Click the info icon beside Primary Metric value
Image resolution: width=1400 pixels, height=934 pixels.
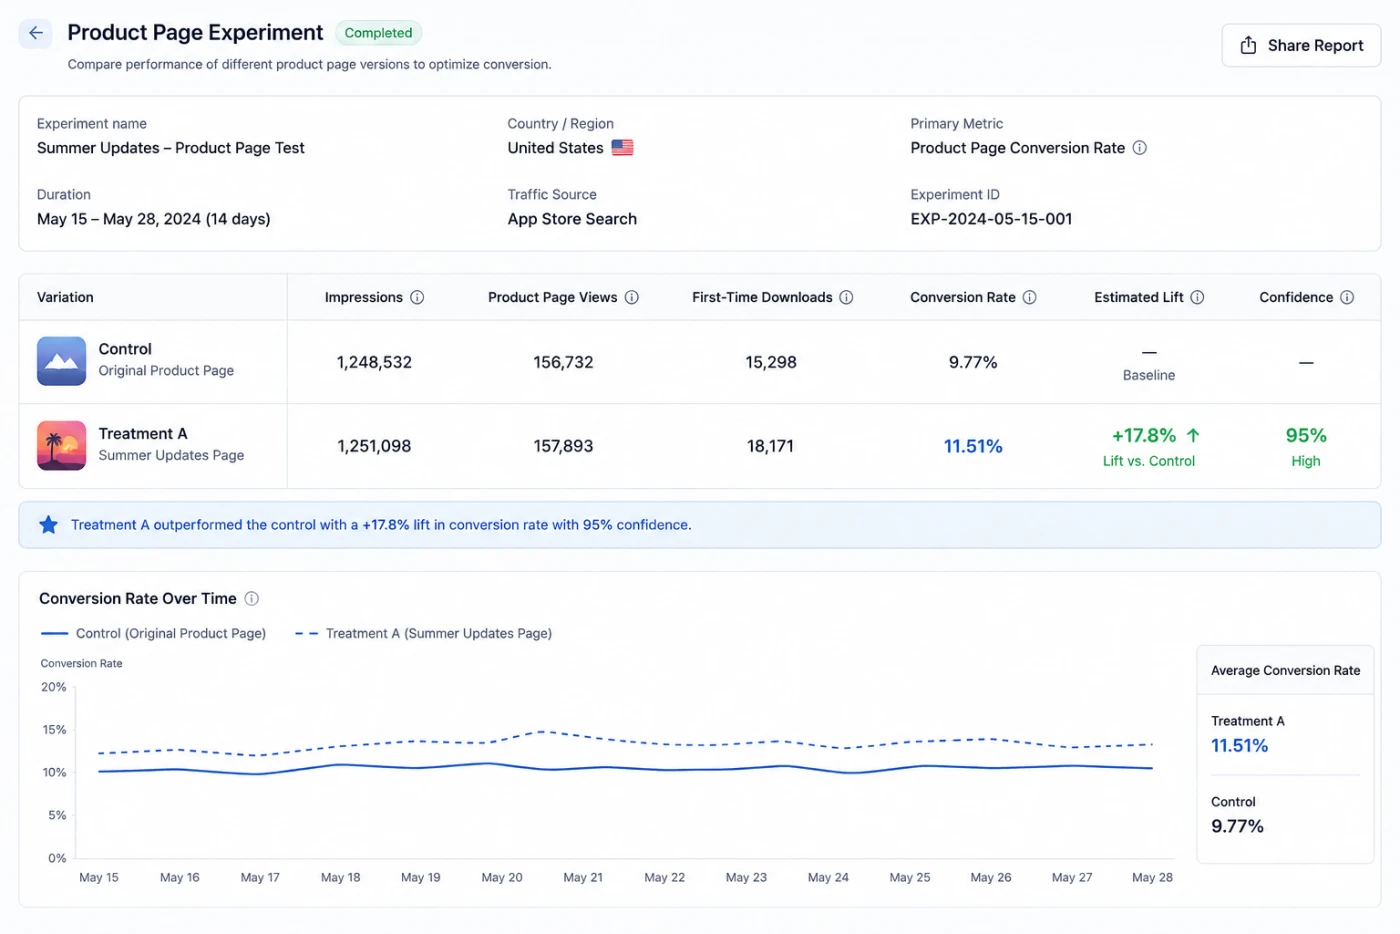coord(1139,148)
